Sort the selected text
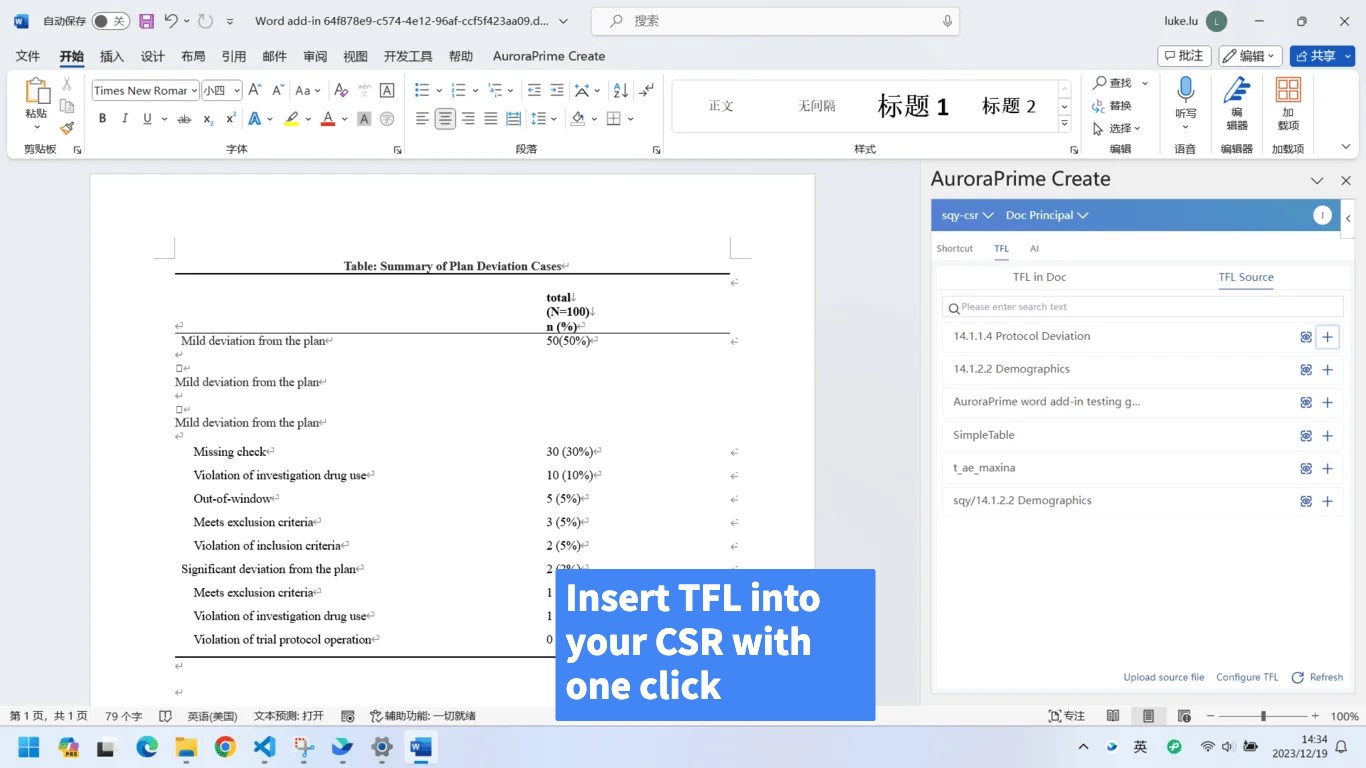1366x768 pixels. [620, 90]
